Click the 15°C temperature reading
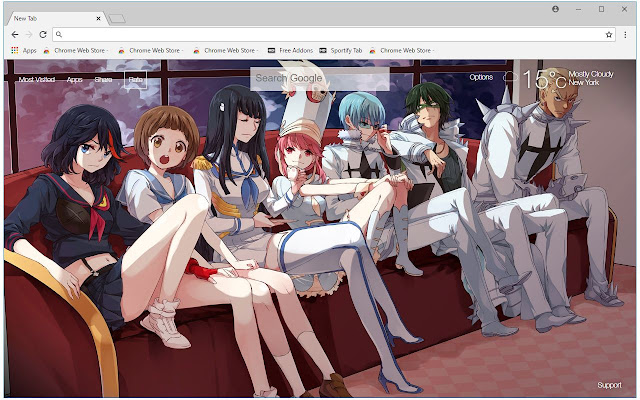640x400 pixels. pyautogui.click(x=544, y=79)
